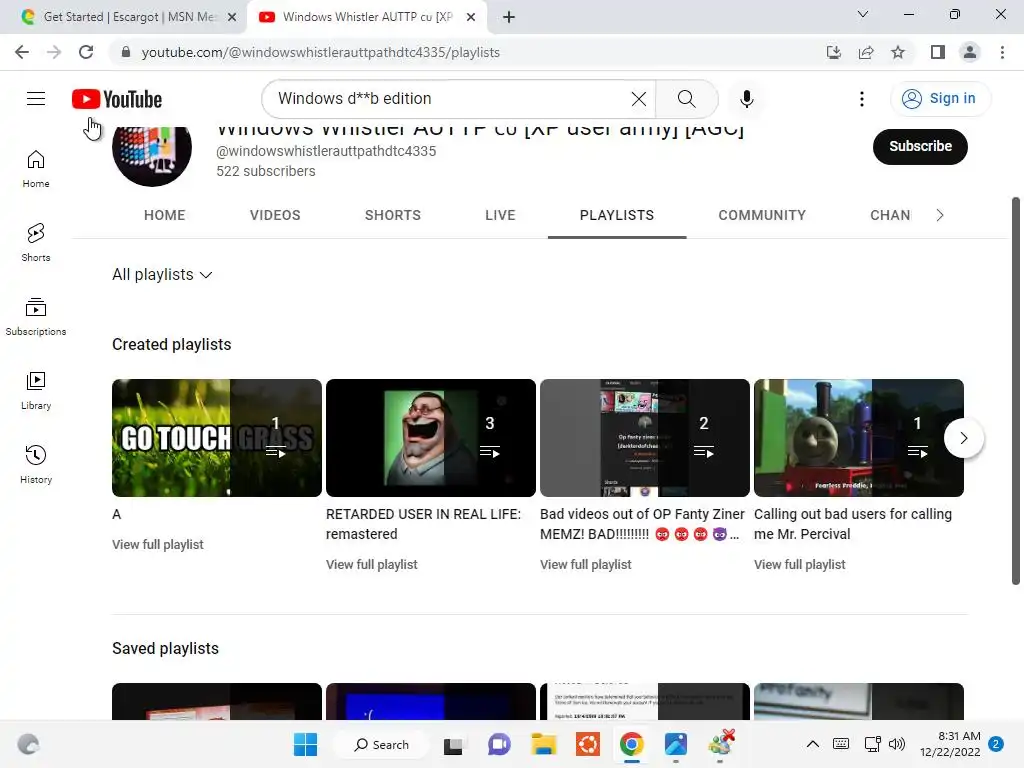Expand the All playlists sort dropdown
Screen dimensions: 1024x768
pos(163,274)
